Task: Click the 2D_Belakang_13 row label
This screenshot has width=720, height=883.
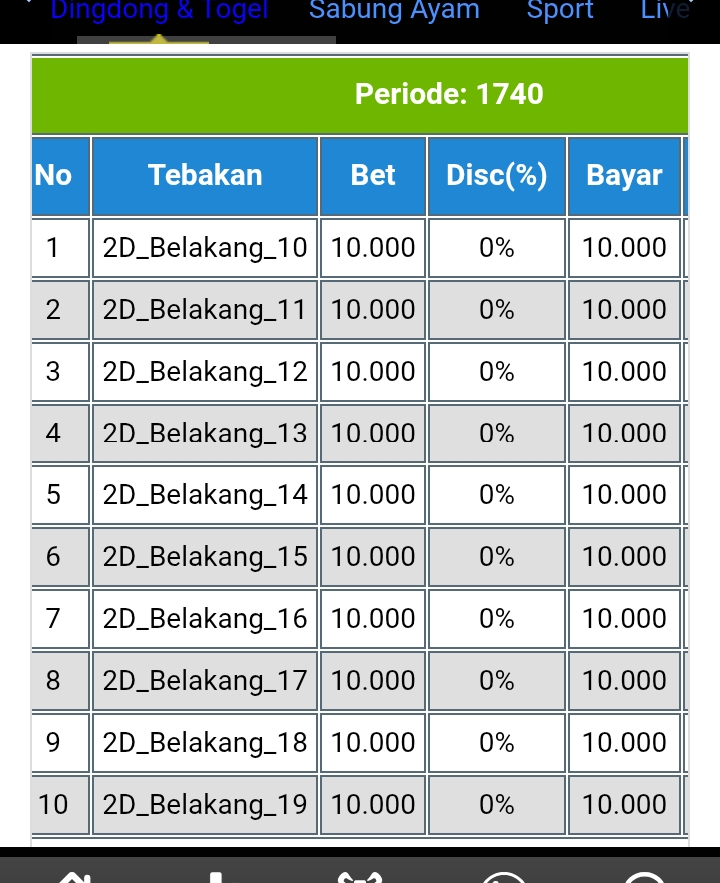Action: [x=205, y=433]
